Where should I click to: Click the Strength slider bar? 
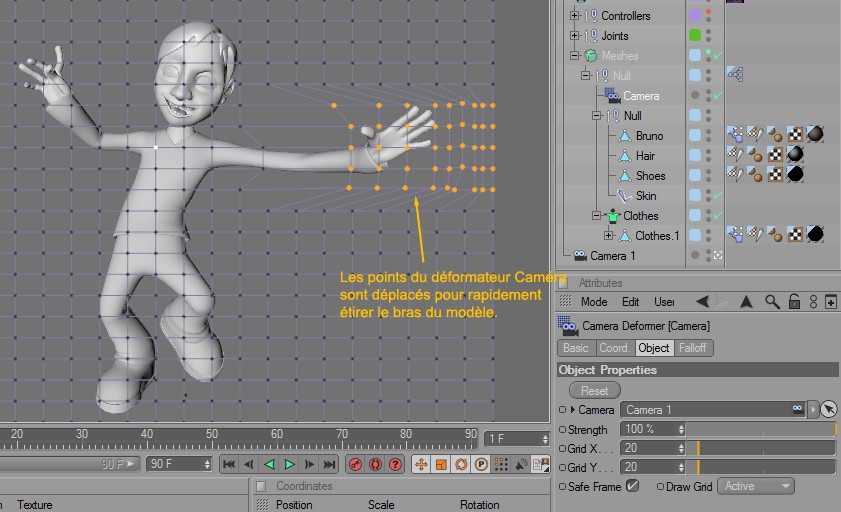(x=760, y=429)
